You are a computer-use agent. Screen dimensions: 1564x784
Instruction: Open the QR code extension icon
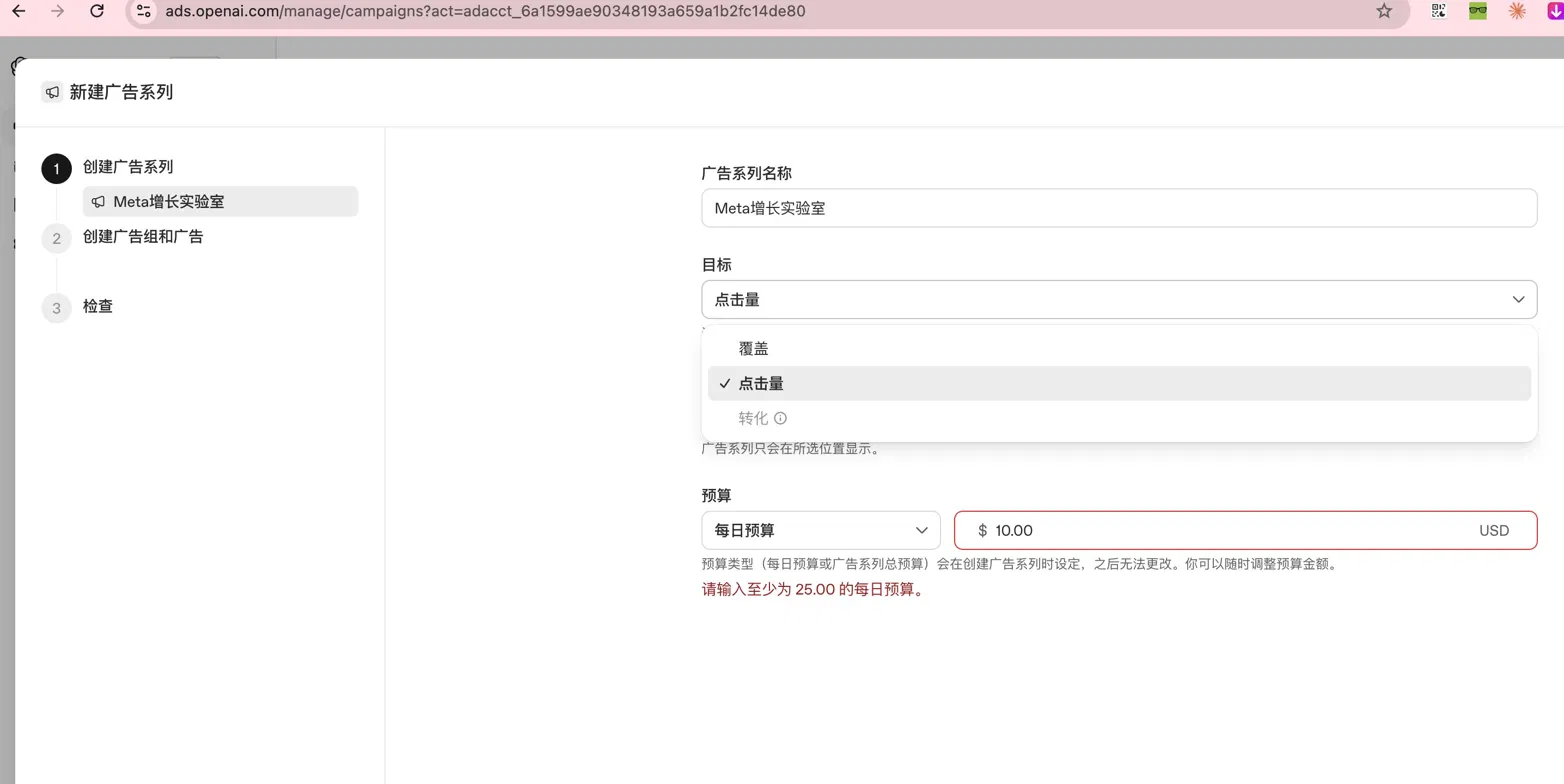1439,12
